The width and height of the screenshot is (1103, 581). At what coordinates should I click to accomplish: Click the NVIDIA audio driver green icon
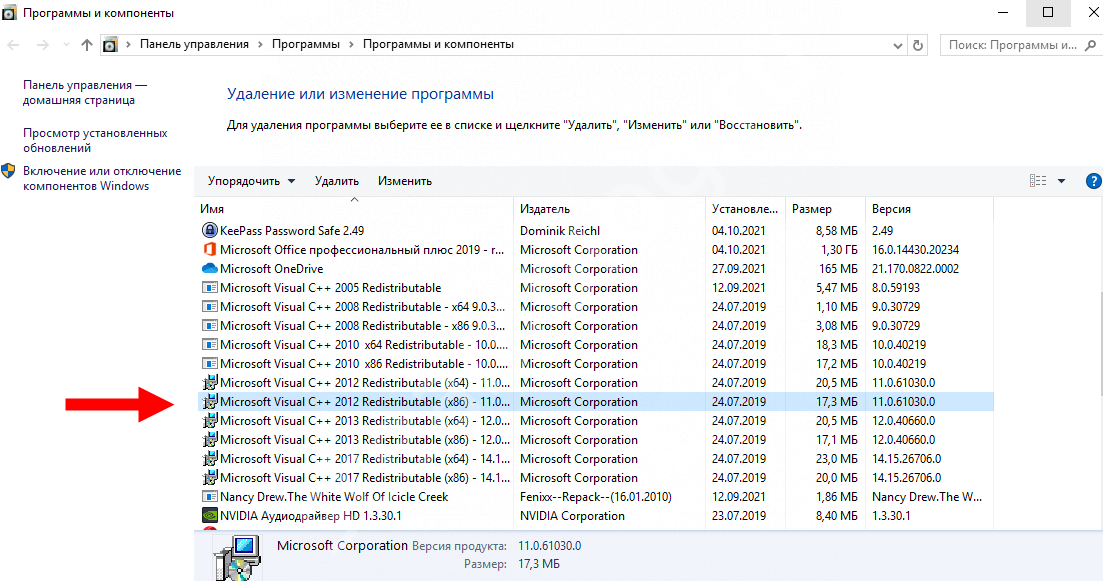[210, 515]
